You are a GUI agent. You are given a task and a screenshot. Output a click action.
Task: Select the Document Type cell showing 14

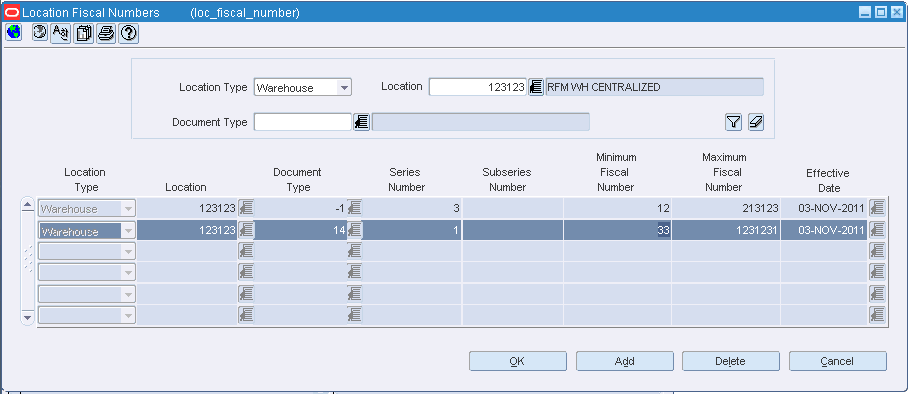301,230
